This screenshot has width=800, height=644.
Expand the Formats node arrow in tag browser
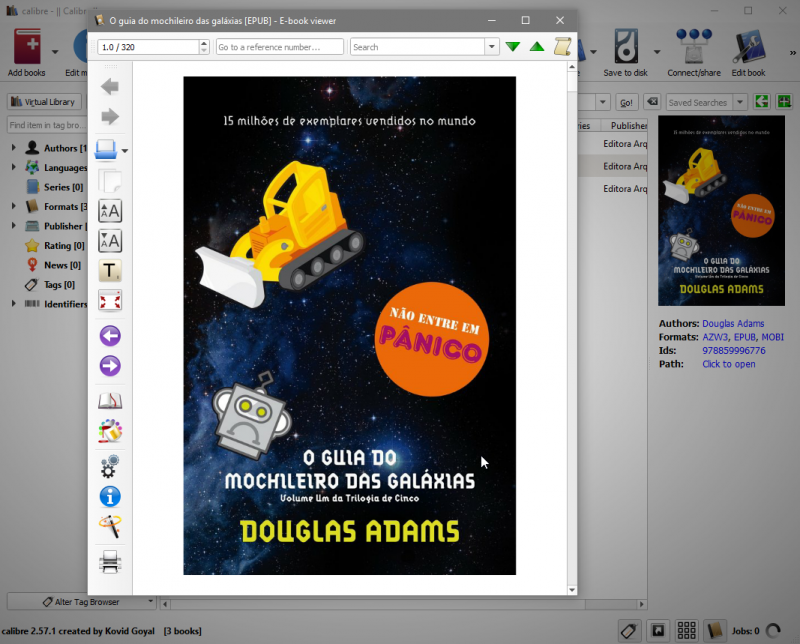pyautogui.click(x=14, y=206)
